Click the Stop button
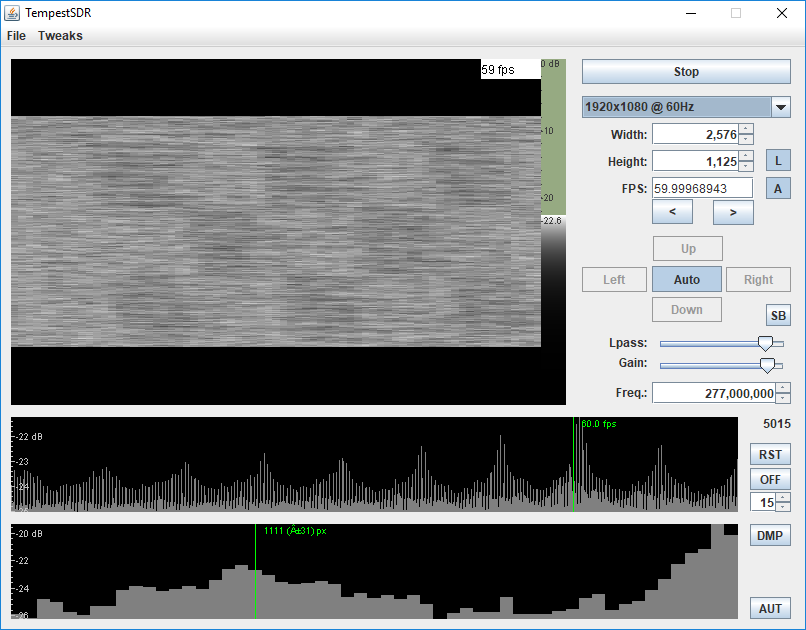 pyautogui.click(x=686, y=72)
